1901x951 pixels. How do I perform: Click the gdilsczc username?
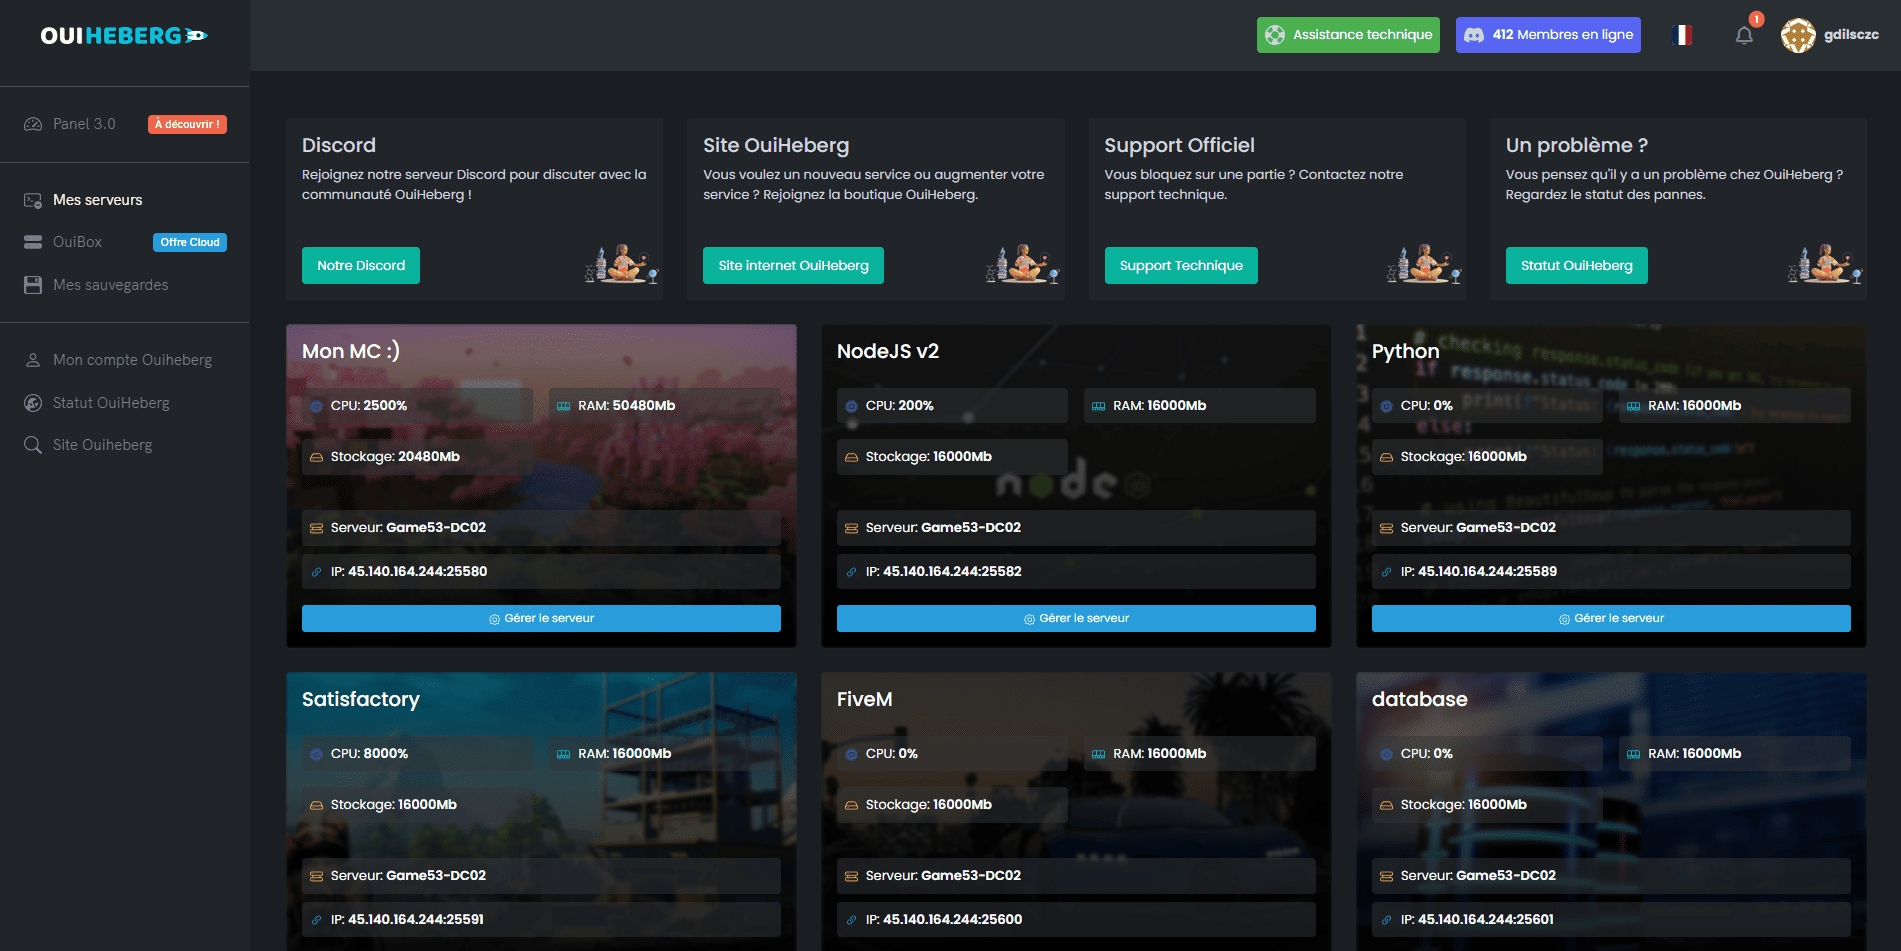coord(1851,35)
